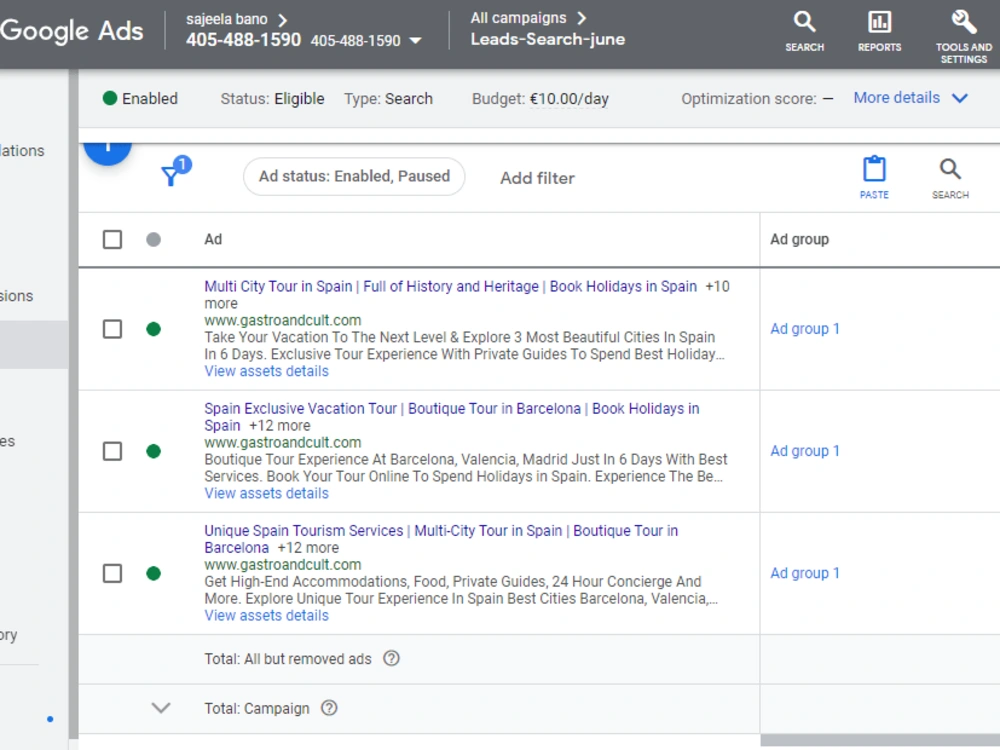The width and height of the screenshot is (1000, 750).
Task: View assets details for Spain Exclusive Vacation ad
Action: (267, 493)
